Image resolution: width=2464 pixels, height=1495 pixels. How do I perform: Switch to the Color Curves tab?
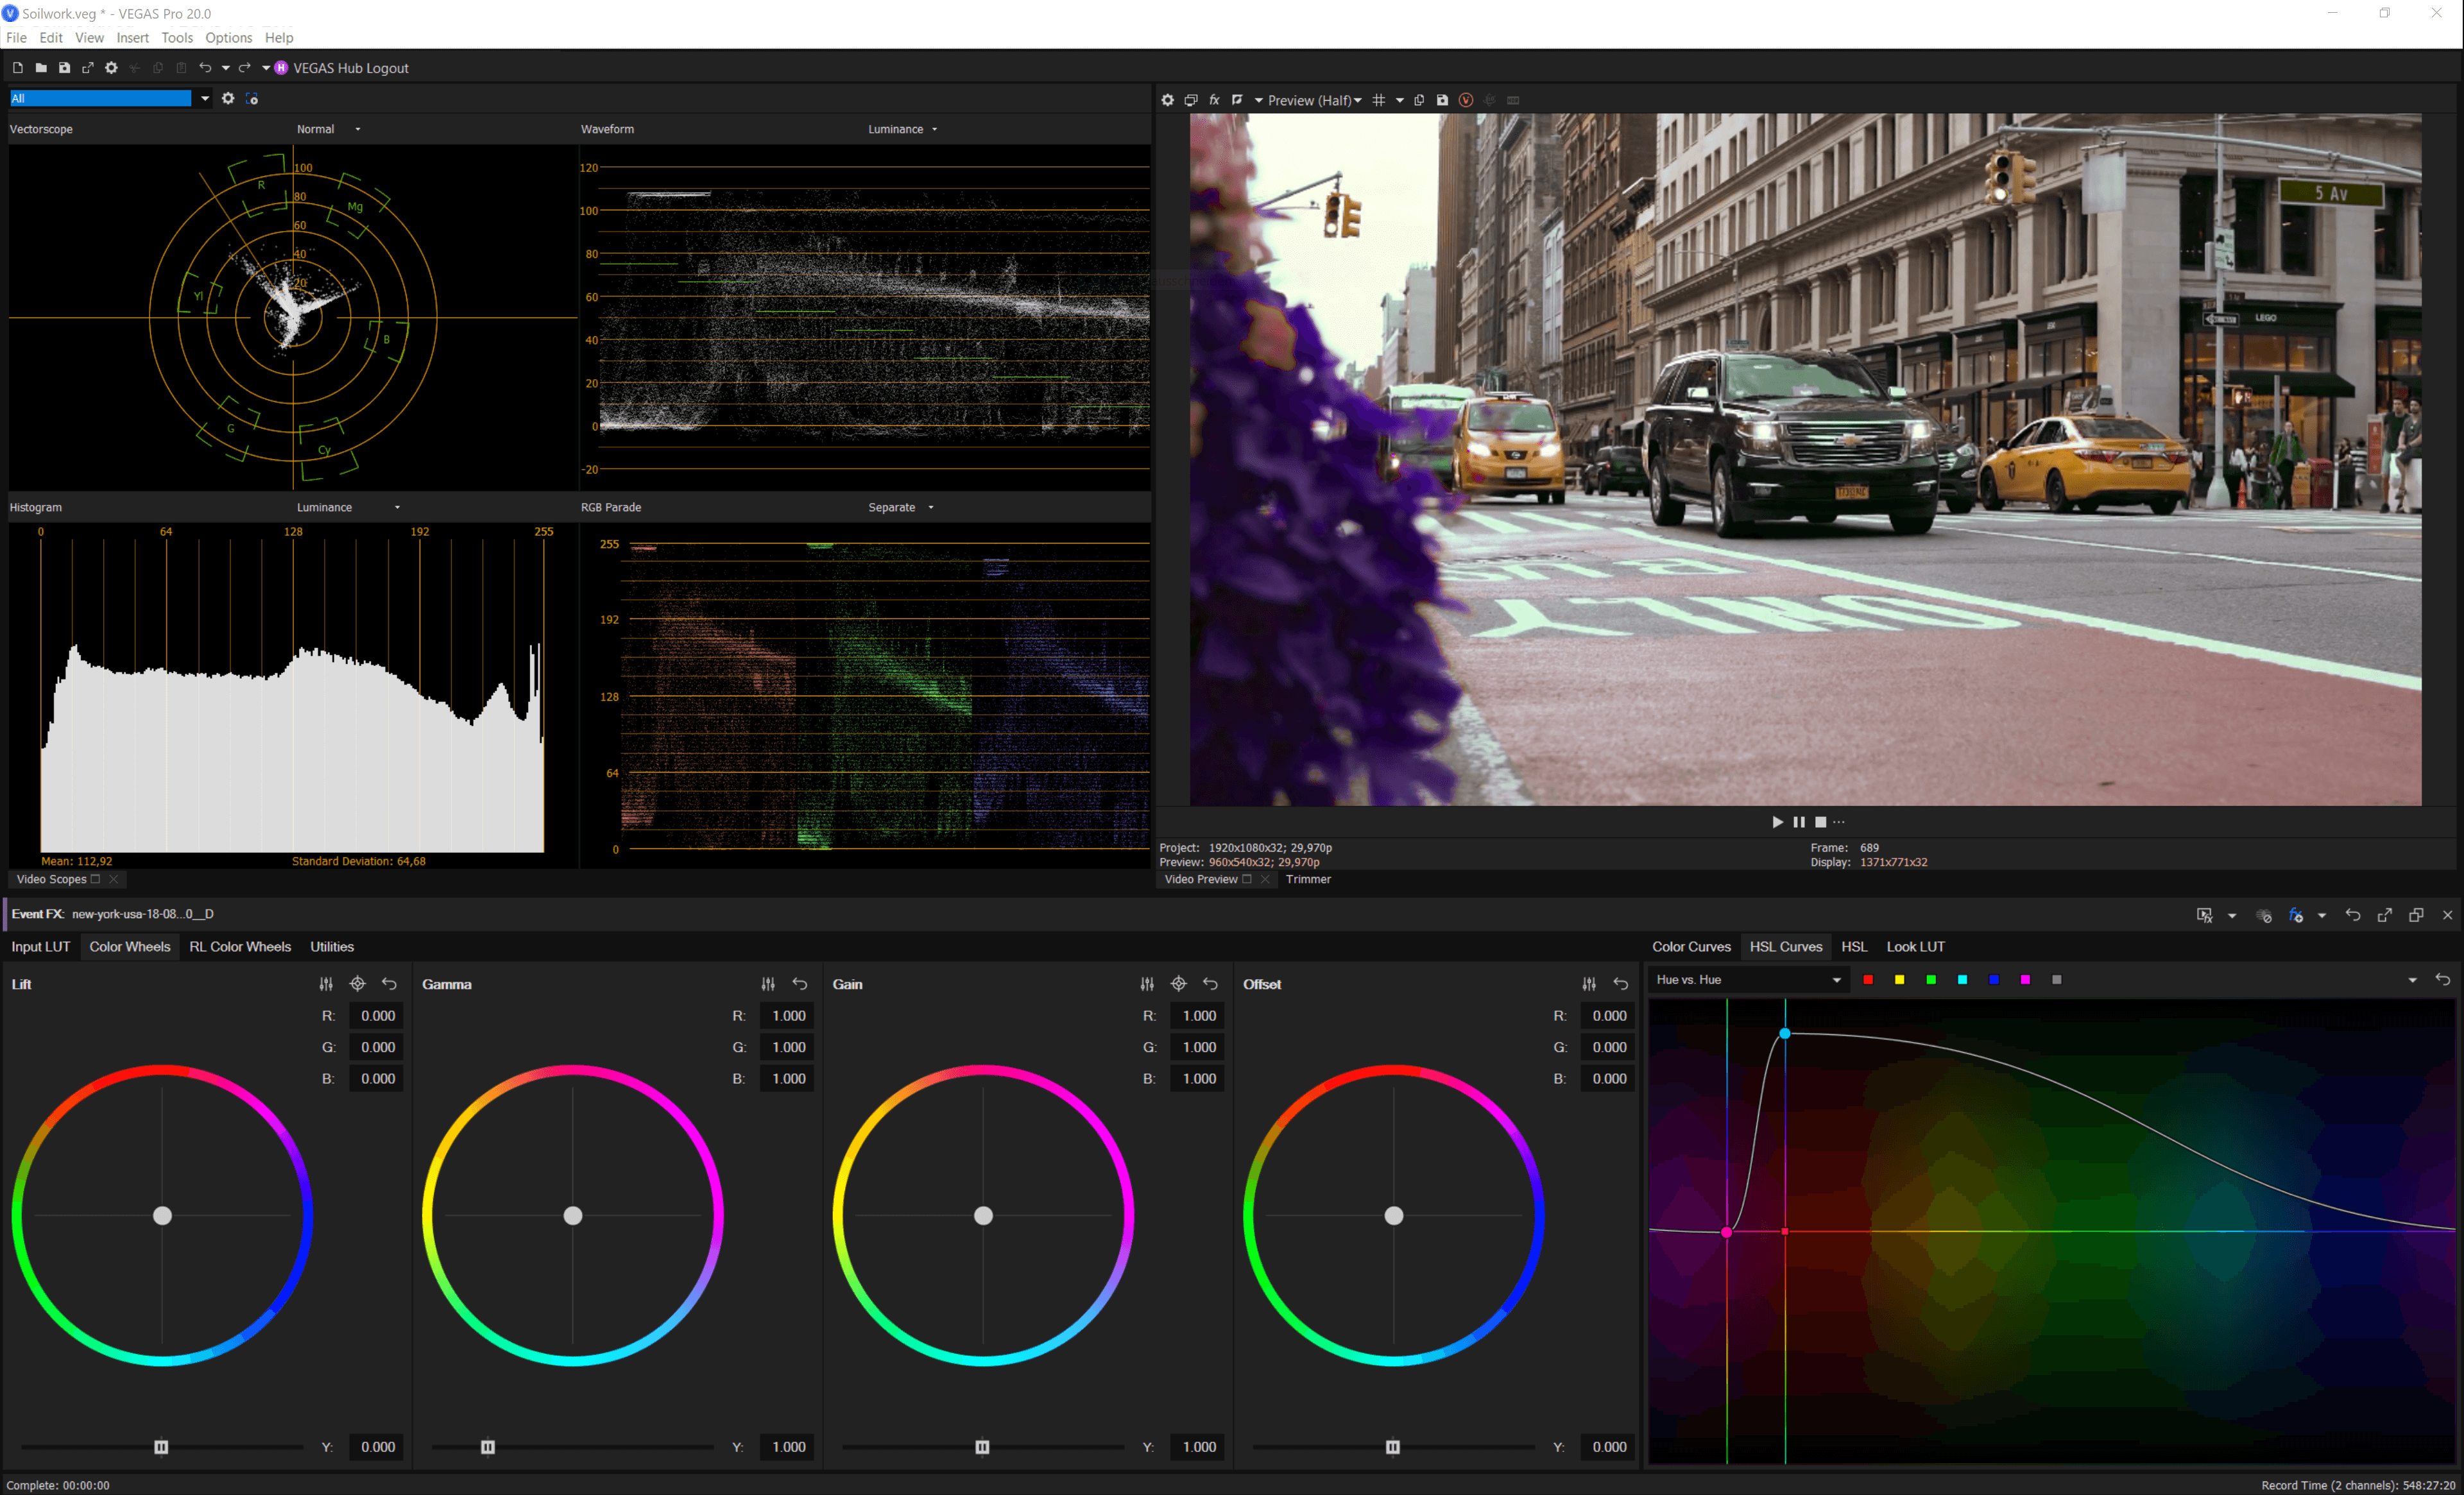click(x=1691, y=947)
